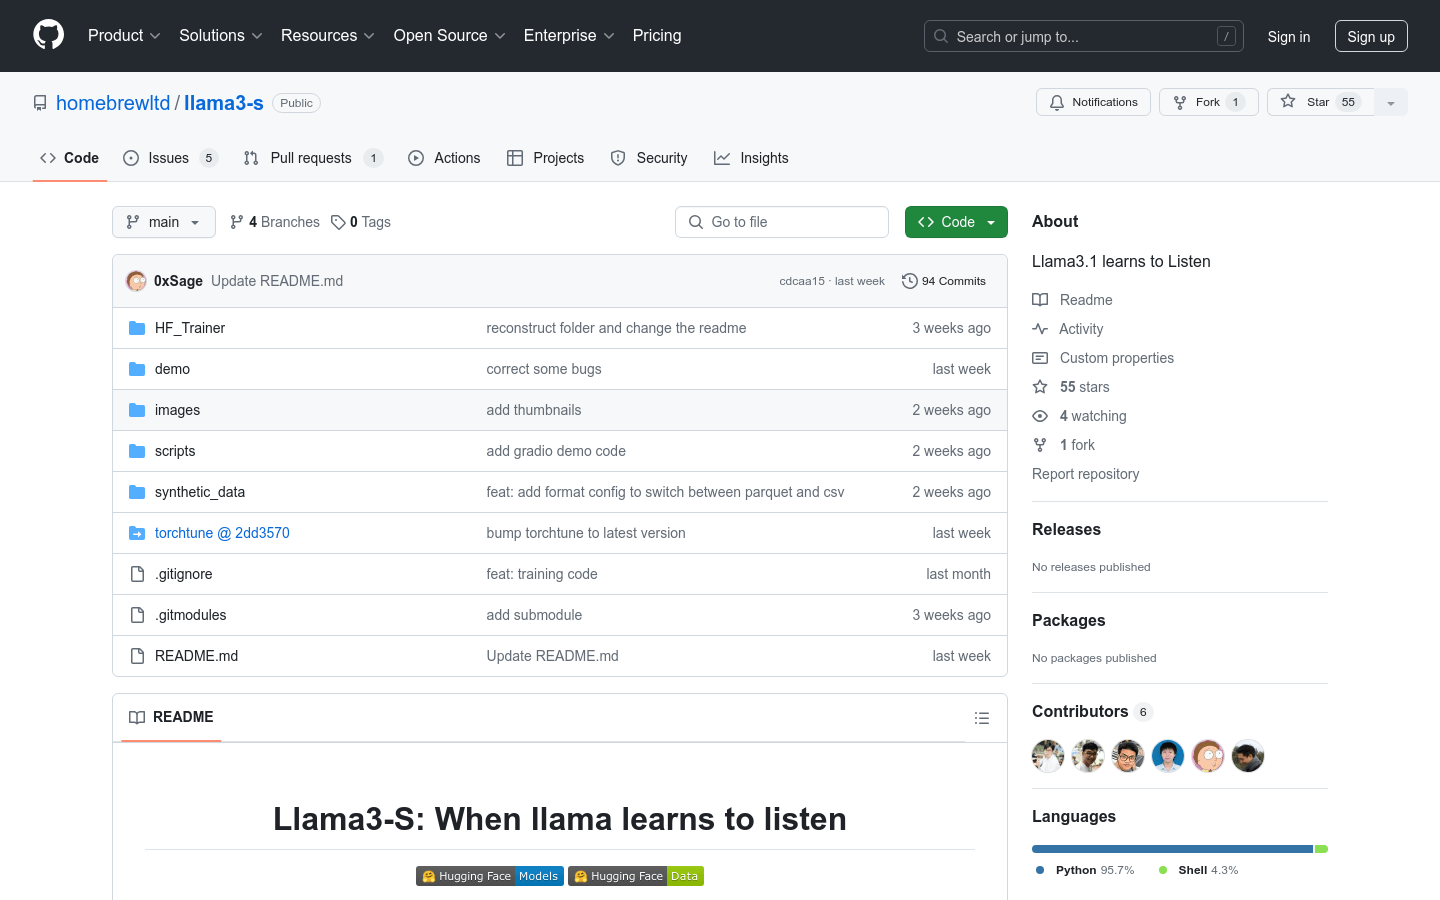1440x900 pixels.
Task: Open commit hash cdcaa15
Action: pyautogui.click(x=802, y=281)
